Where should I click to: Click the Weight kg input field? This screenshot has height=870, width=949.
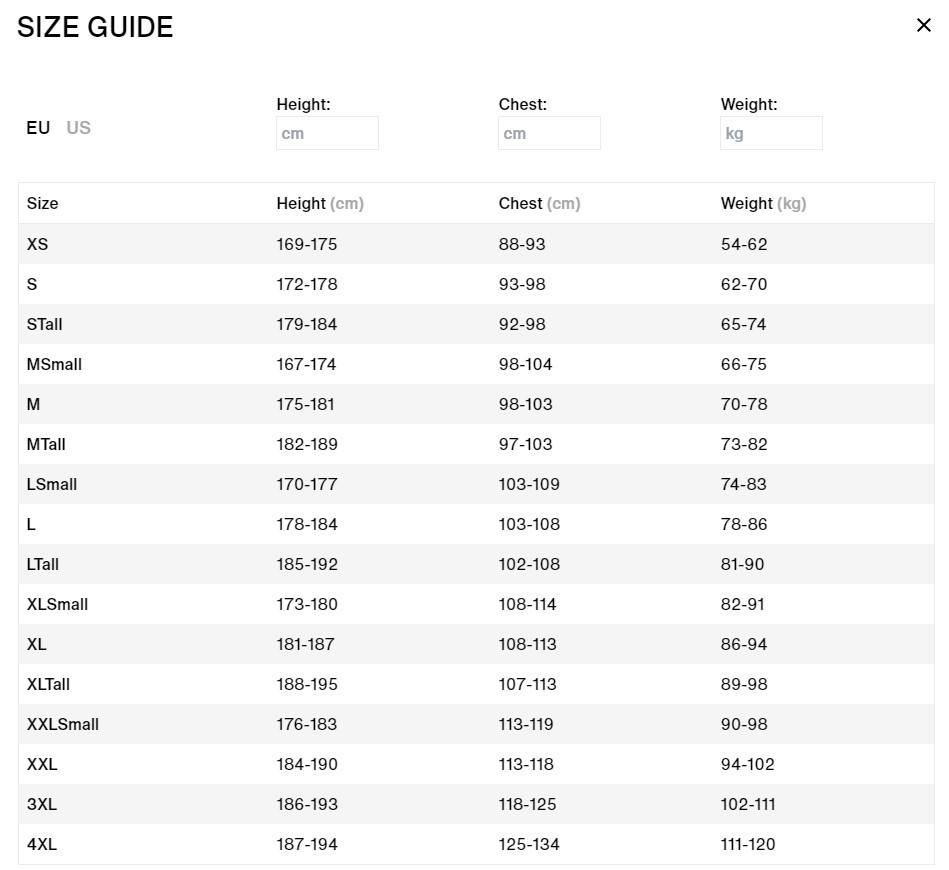[x=771, y=133]
